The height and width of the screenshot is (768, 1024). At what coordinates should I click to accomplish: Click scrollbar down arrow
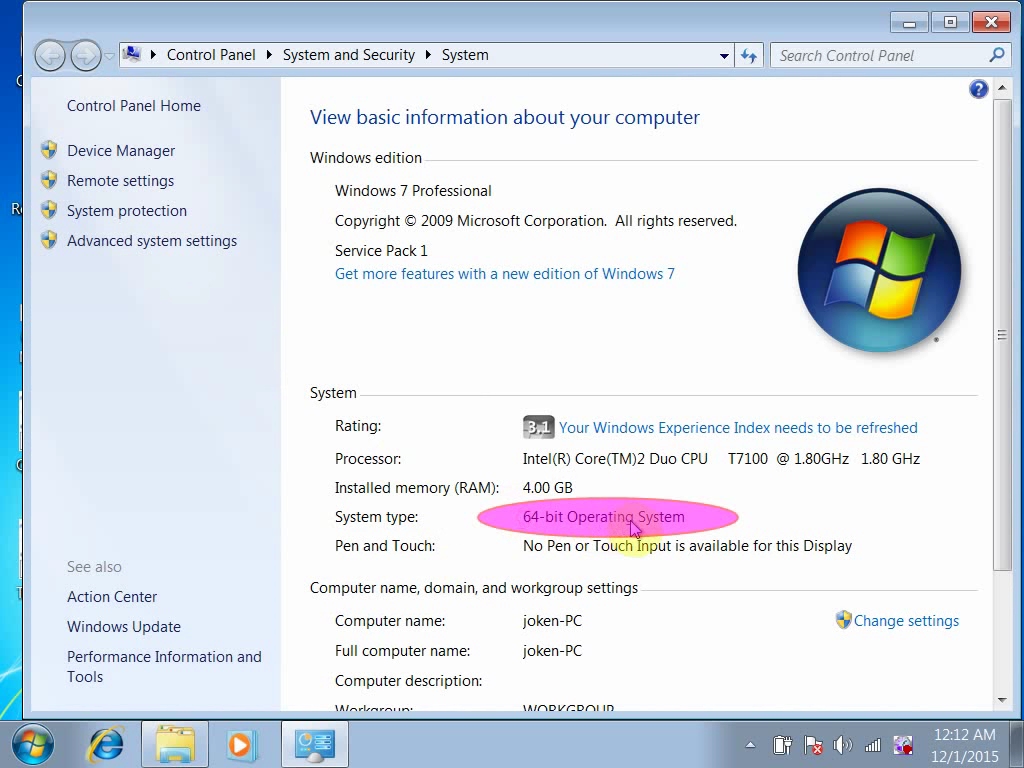[1002, 700]
